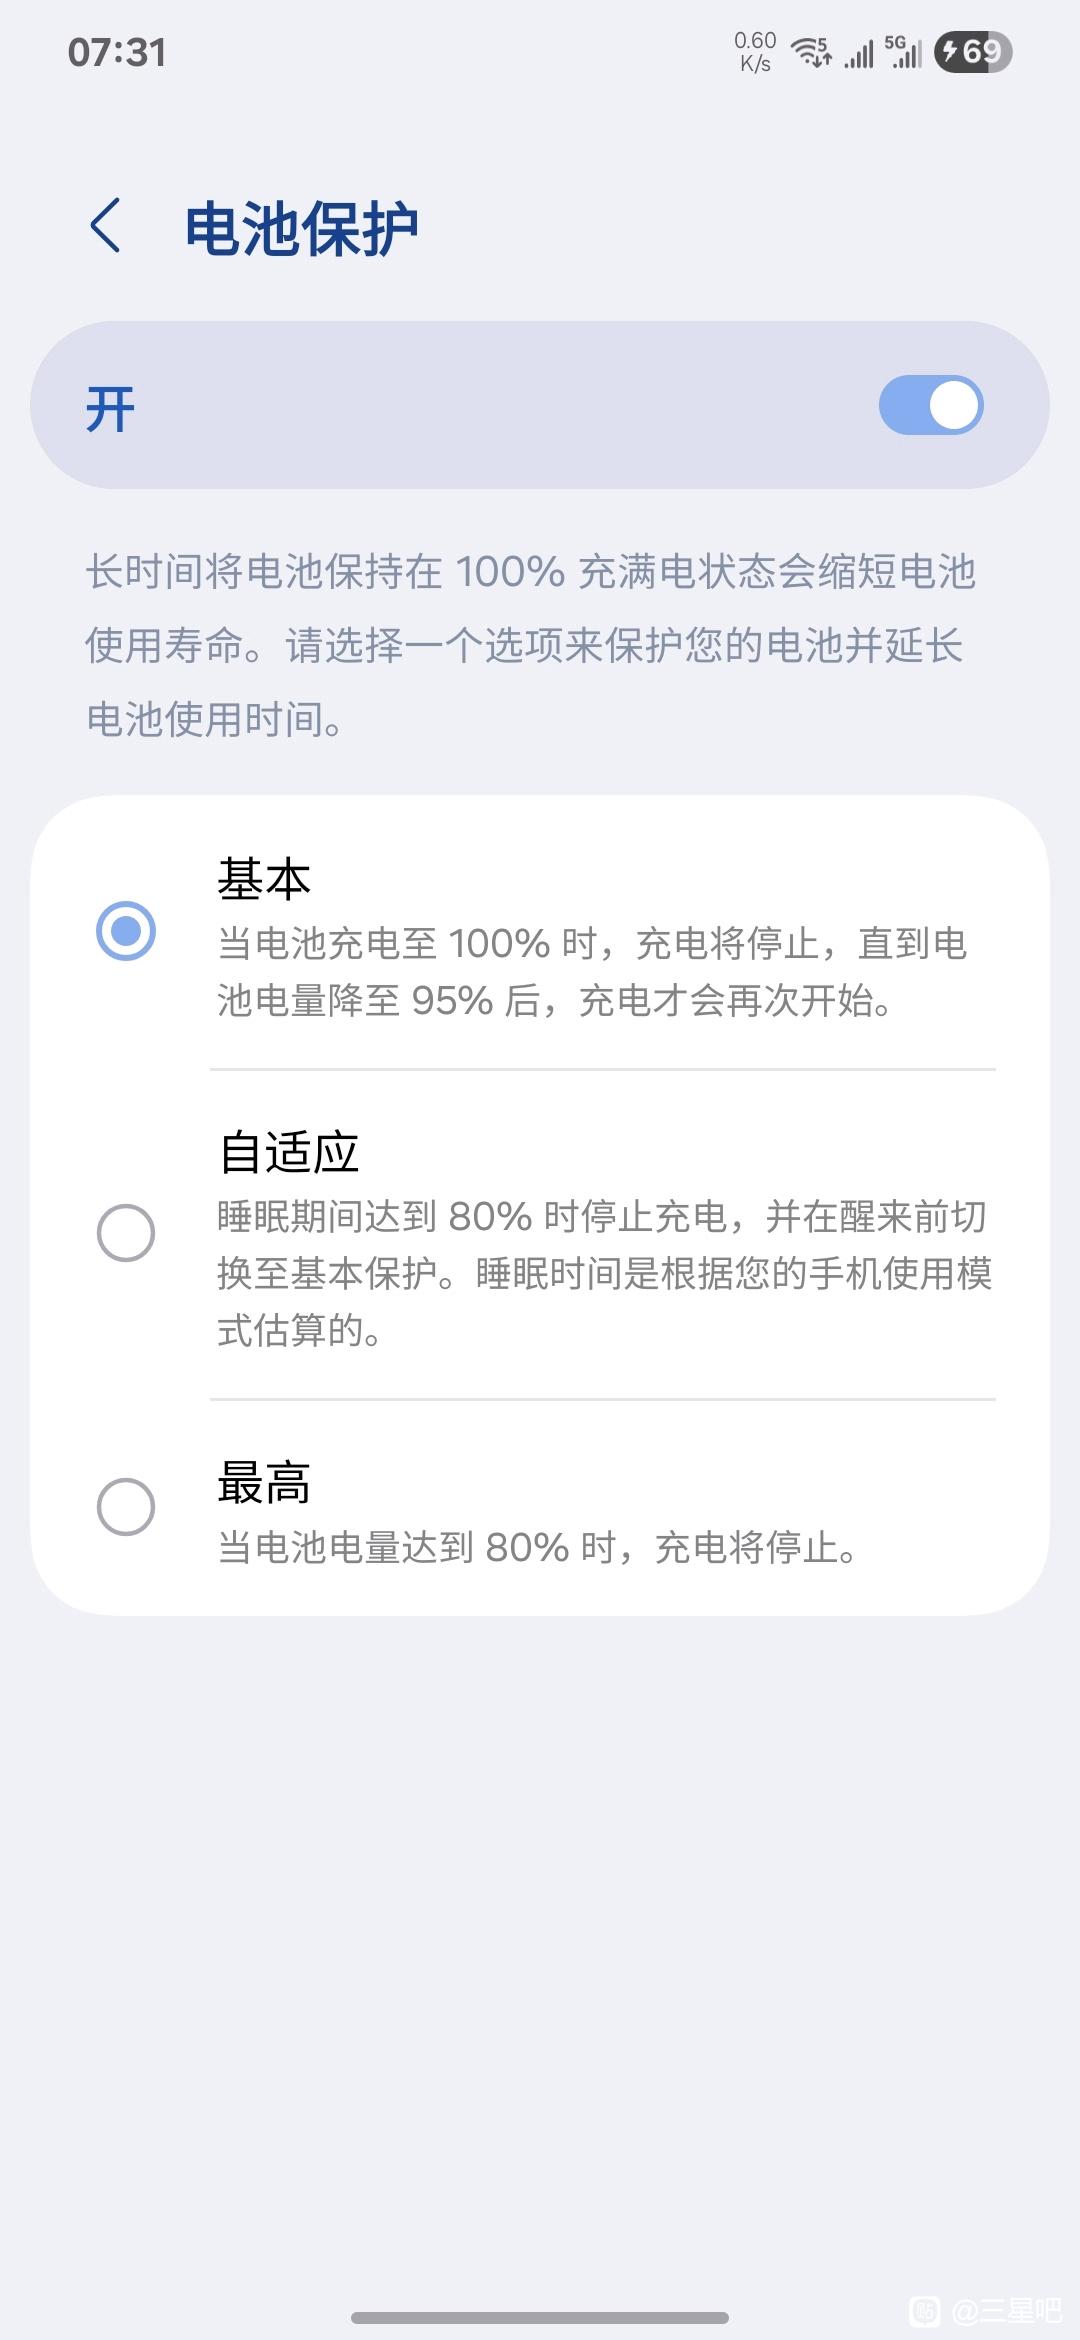Tap the first SIM signal bars icon
The height and width of the screenshot is (2340, 1080).
(859, 54)
